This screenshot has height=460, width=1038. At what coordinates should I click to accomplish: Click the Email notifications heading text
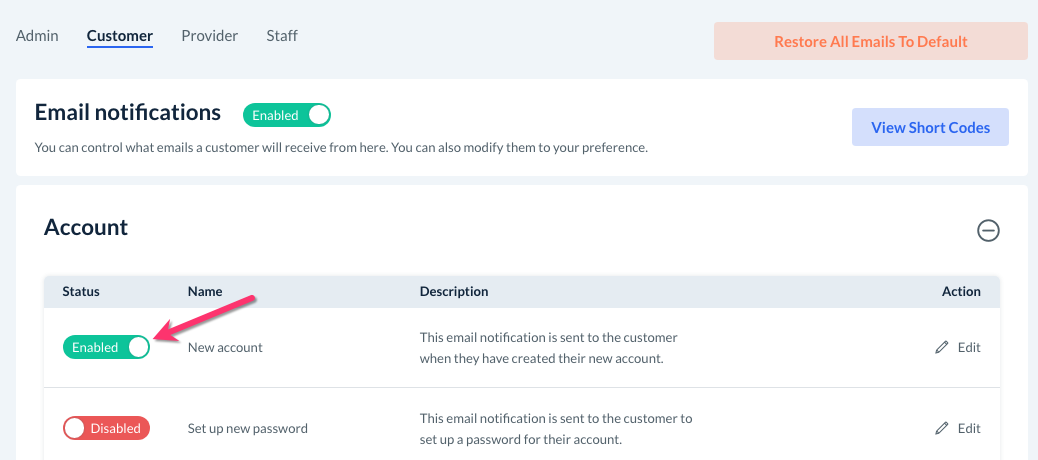128,112
